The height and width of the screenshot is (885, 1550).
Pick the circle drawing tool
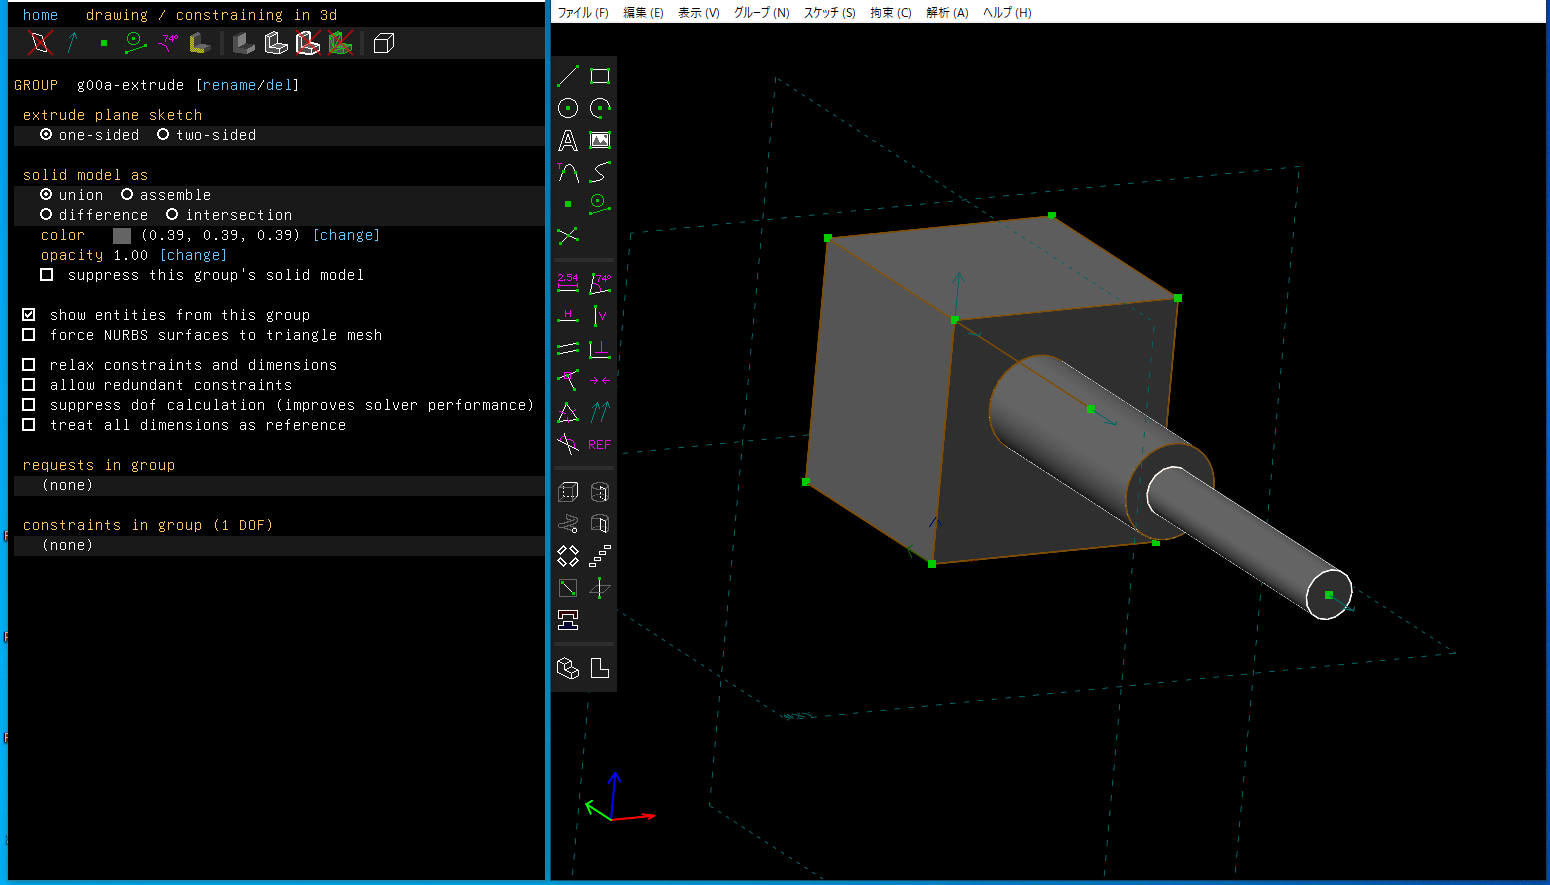[568, 108]
